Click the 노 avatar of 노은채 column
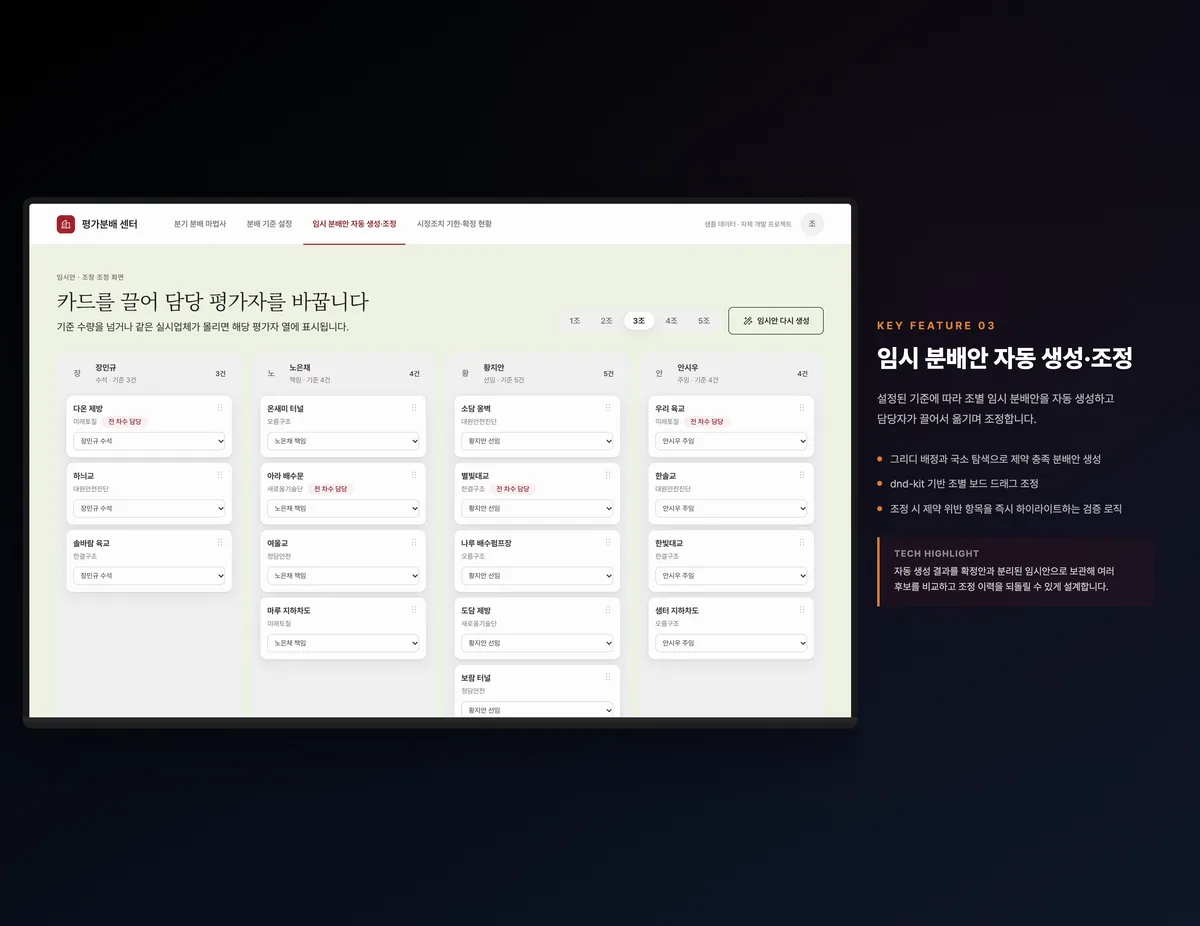This screenshot has width=1200, height=926. (x=271, y=373)
